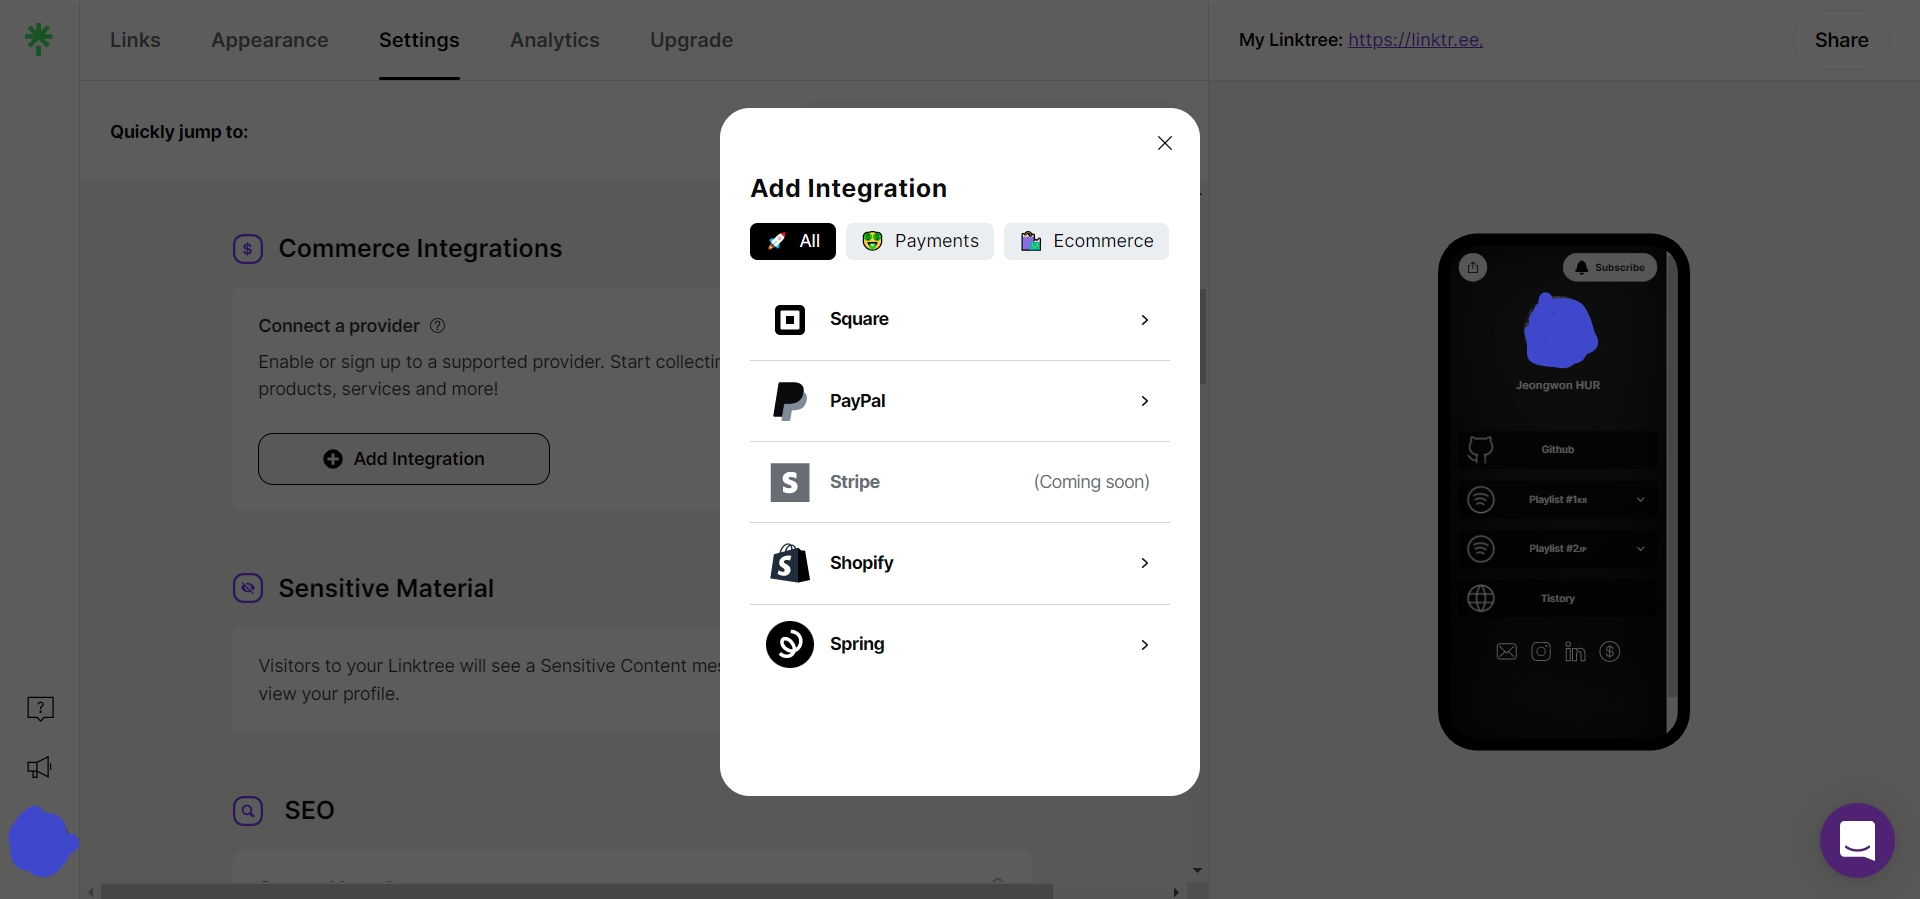1920x899 pixels.
Task: Open the Analytics tab
Action: pyautogui.click(x=555, y=40)
